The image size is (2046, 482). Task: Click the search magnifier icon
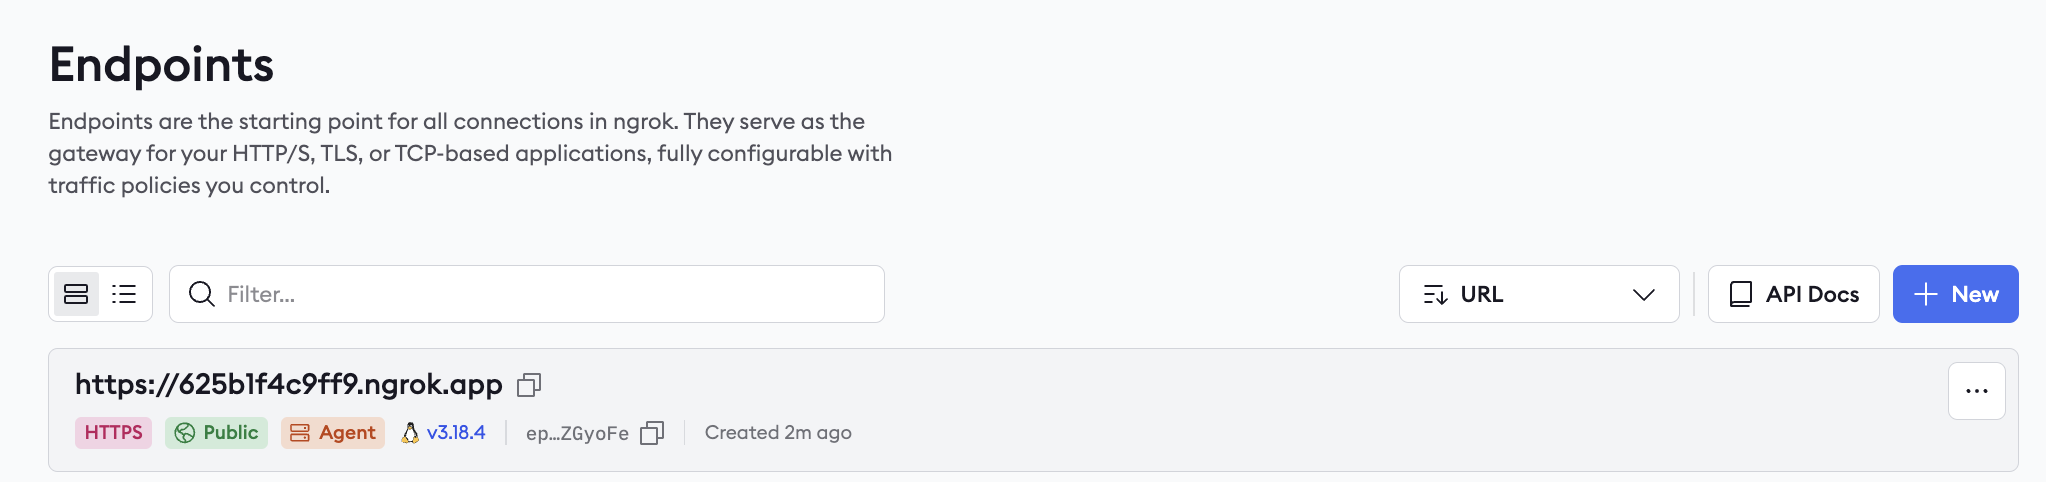[202, 294]
